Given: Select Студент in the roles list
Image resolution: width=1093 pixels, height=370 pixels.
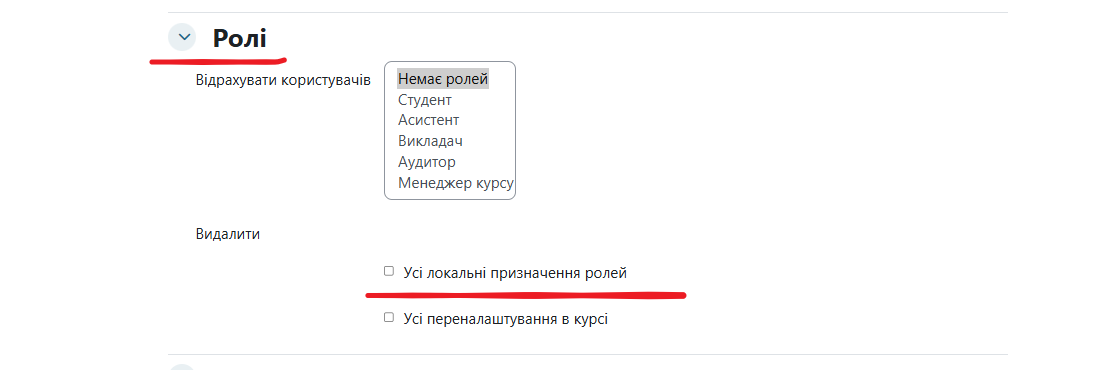Looking at the screenshot, I should pos(425,100).
